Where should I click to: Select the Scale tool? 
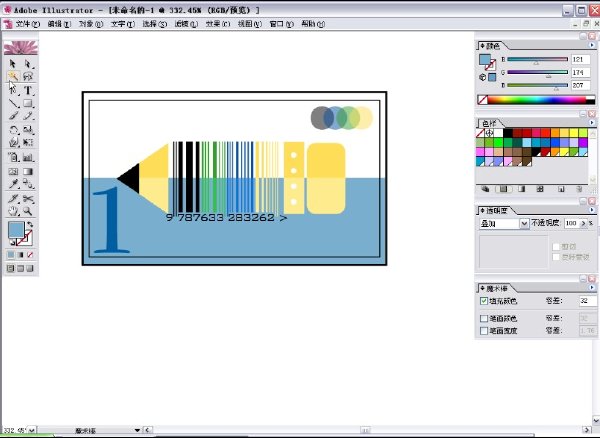click(x=28, y=130)
